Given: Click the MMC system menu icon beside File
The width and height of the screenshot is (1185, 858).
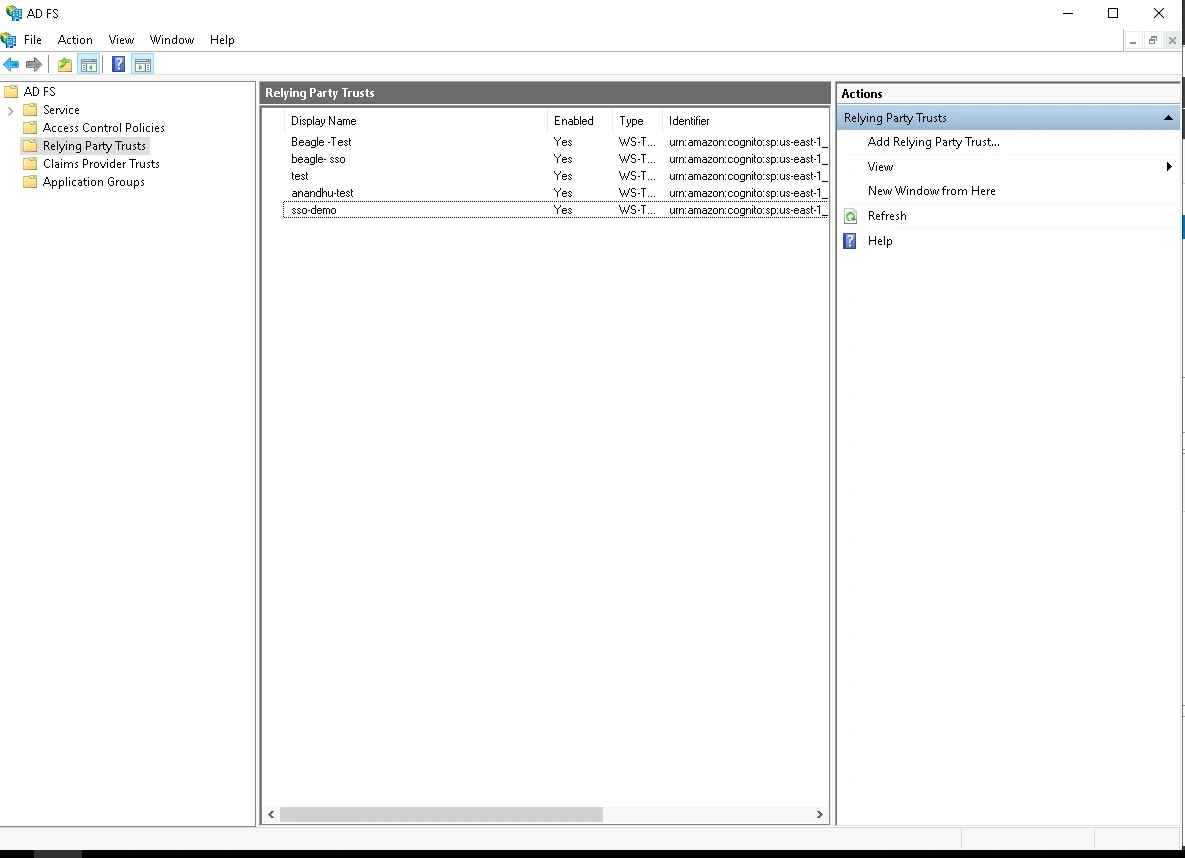Looking at the screenshot, I should [8, 39].
